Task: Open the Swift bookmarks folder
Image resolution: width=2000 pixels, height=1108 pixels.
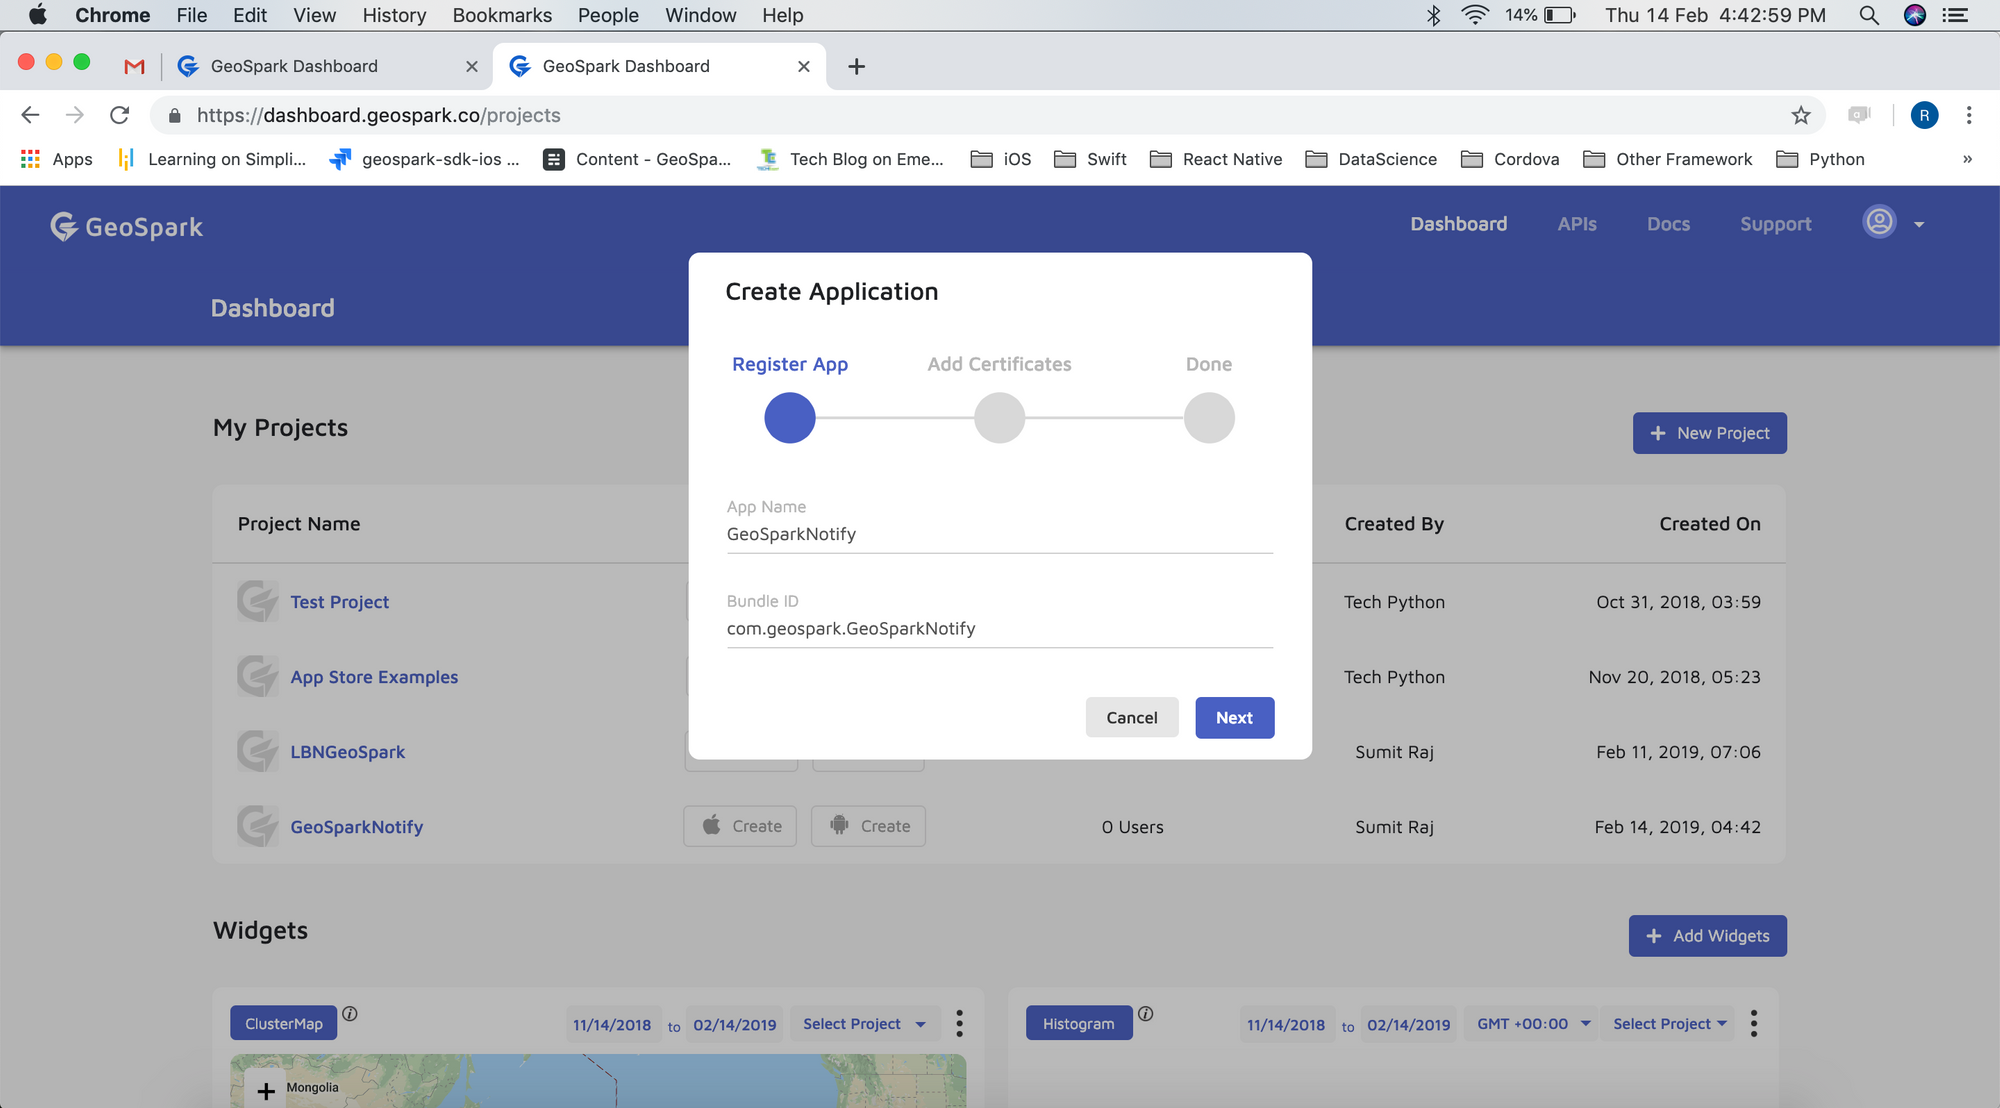Action: (x=1090, y=159)
